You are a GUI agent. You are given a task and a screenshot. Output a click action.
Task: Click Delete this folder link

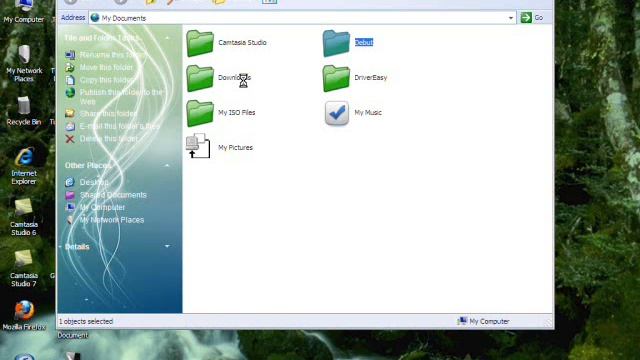(x=109, y=139)
